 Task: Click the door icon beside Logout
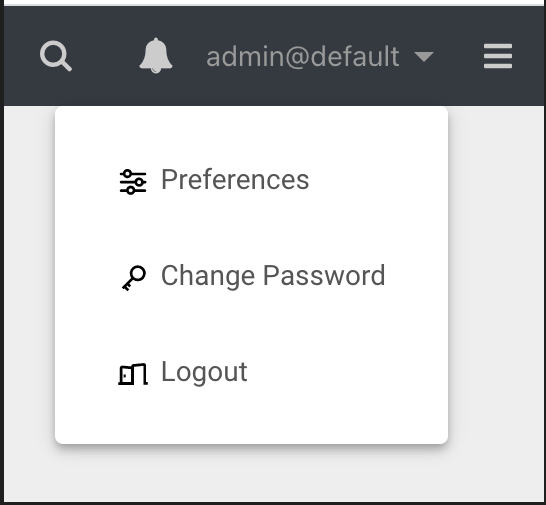pyautogui.click(x=133, y=374)
